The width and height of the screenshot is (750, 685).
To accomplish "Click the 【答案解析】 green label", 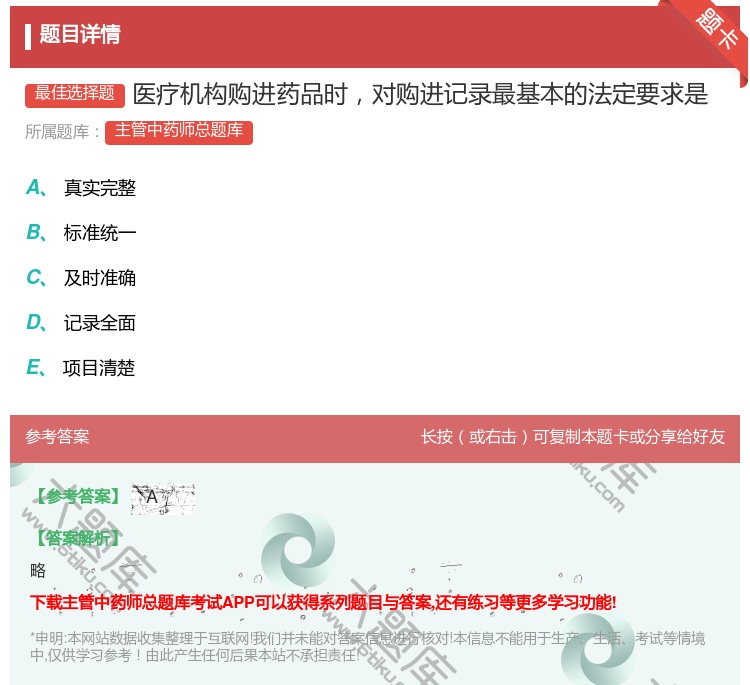I will (x=76, y=538).
